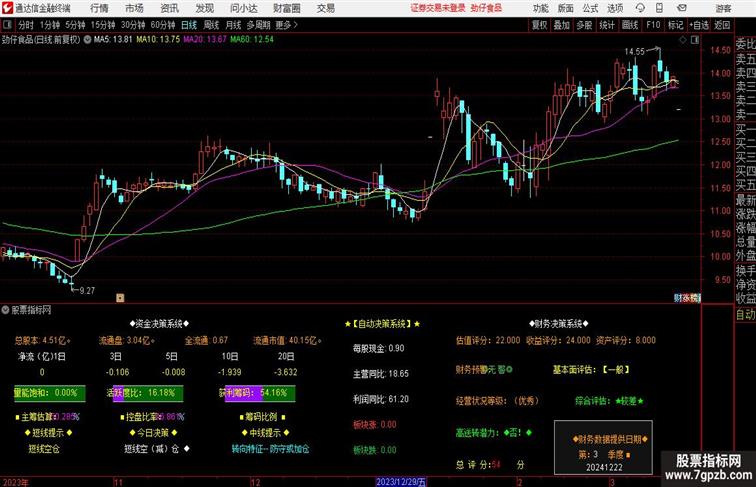Add stock via the +自选 button
Viewport: 756px width, 487px height.
699,25
